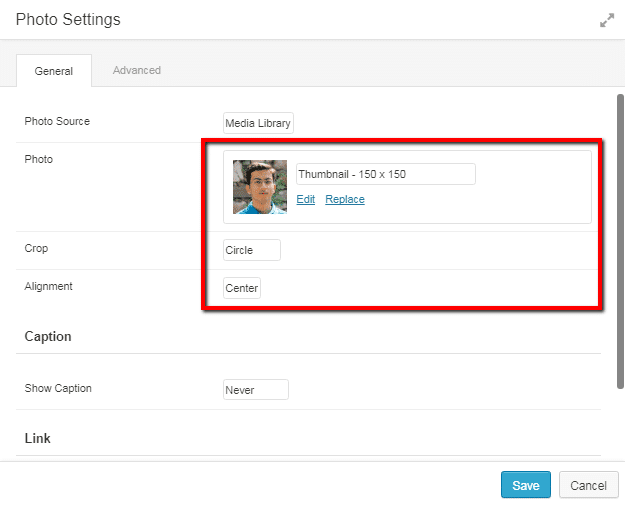This screenshot has height=507, width=625.
Task: Click the Photo Source field label
Action: point(57,122)
